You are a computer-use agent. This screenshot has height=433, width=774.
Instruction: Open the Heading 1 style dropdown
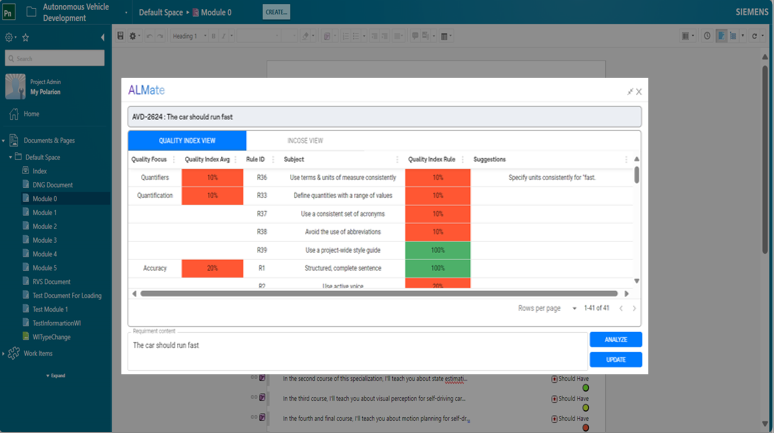click(186, 36)
